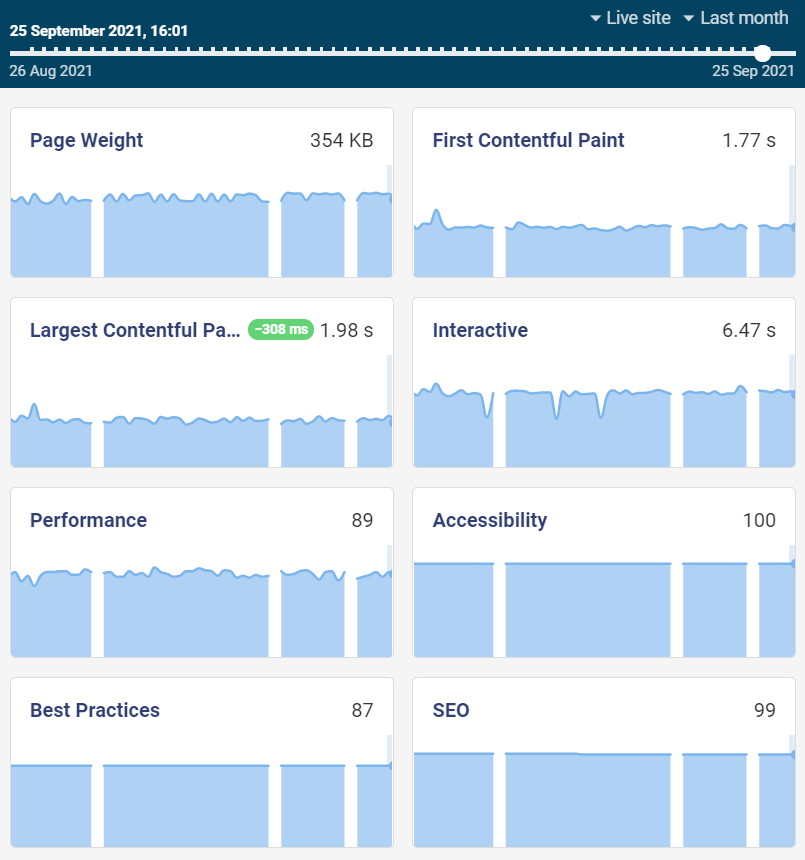Expand the truncated Largest Contentful Paint title
The height and width of the screenshot is (860, 805).
135,330
